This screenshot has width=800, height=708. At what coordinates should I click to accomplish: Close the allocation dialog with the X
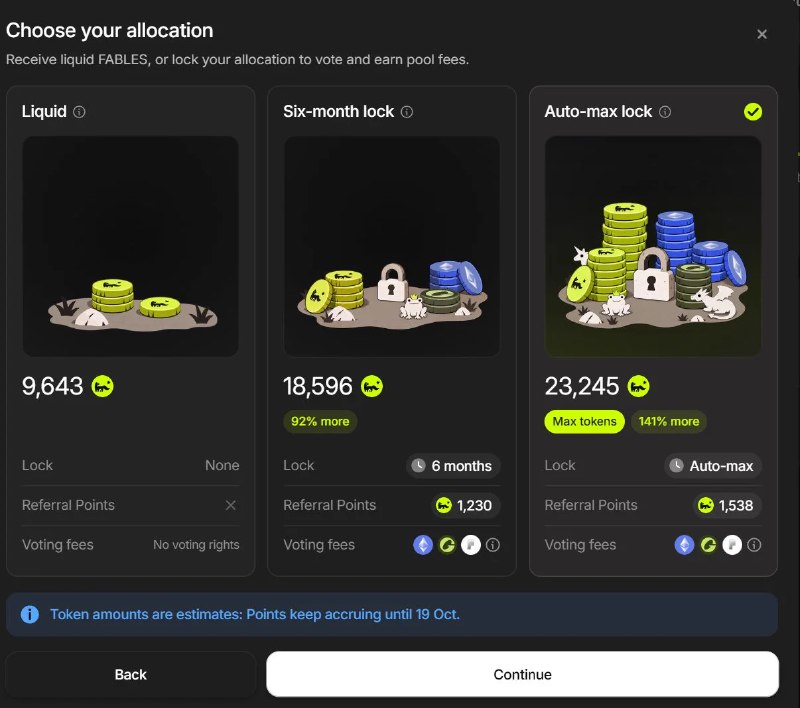(x=762, y=34)
